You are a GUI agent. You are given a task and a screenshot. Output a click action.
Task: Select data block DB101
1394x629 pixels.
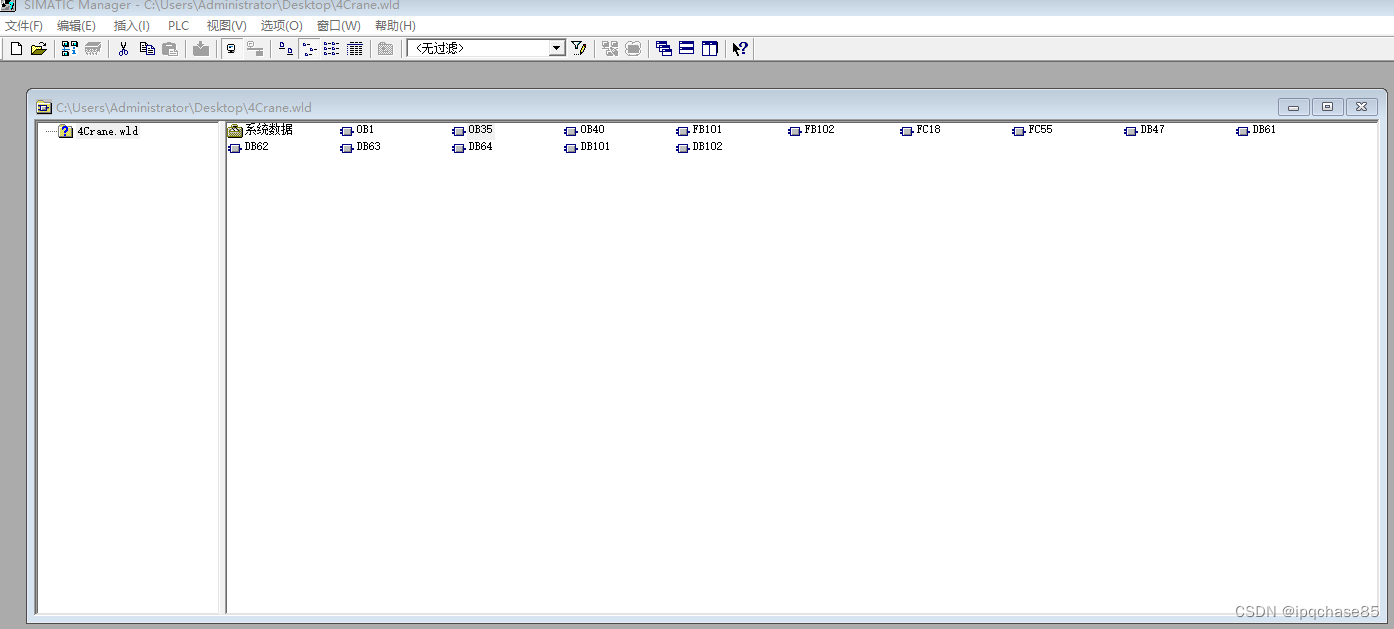click(587, 147)
